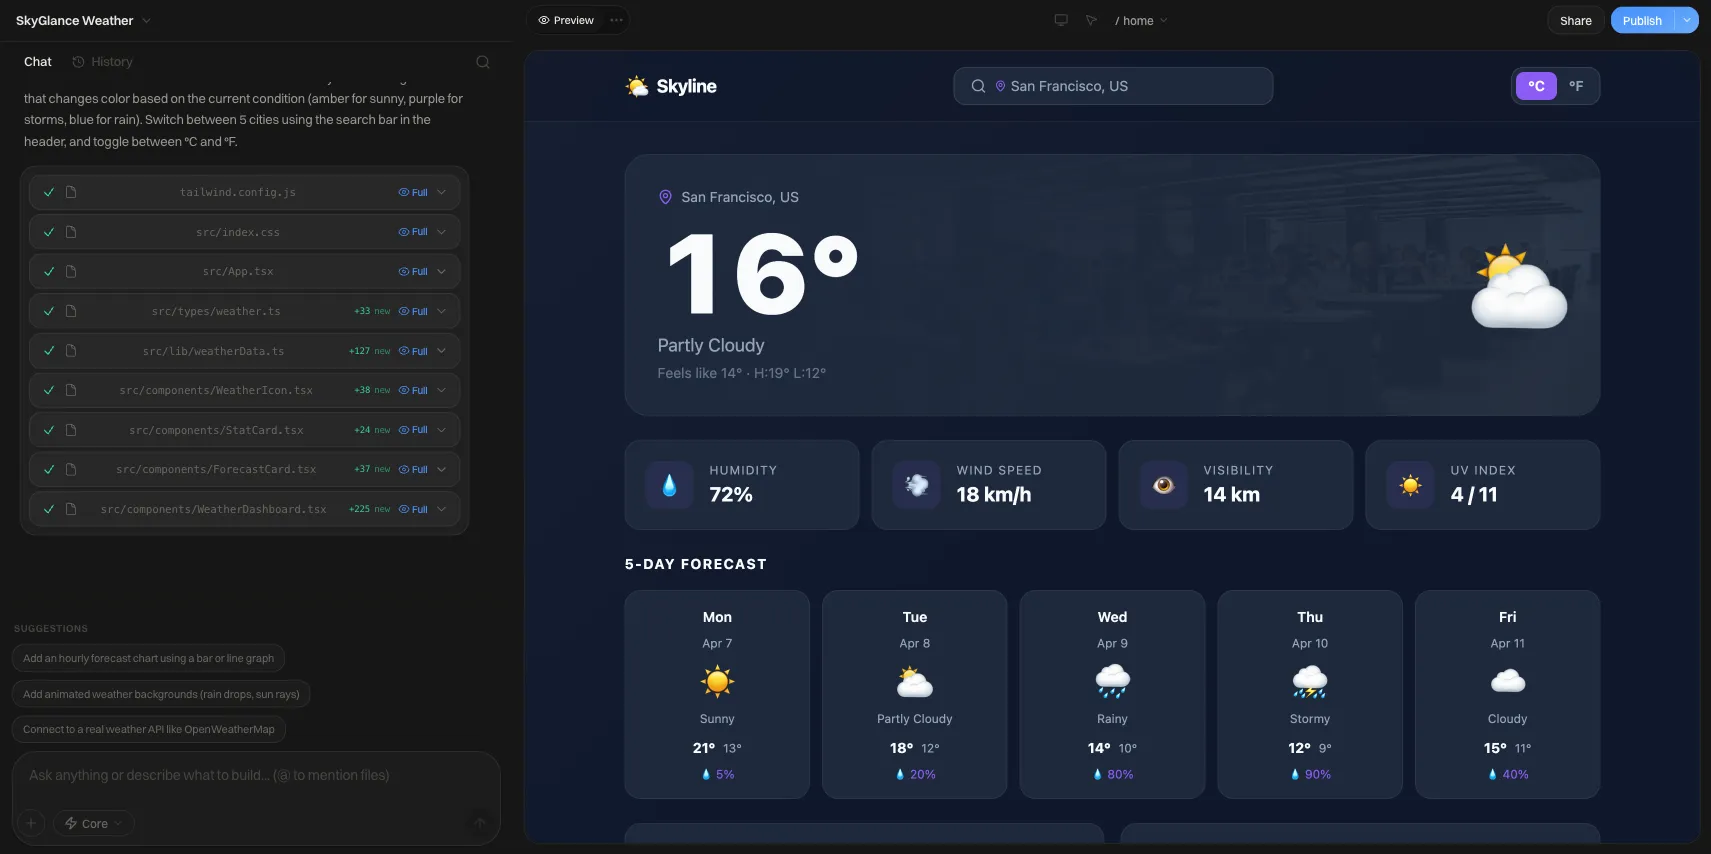Viewport: 1711px width, 854px height.
Task: Click the Preview options ellipsis icon
Action: (616, 20)
